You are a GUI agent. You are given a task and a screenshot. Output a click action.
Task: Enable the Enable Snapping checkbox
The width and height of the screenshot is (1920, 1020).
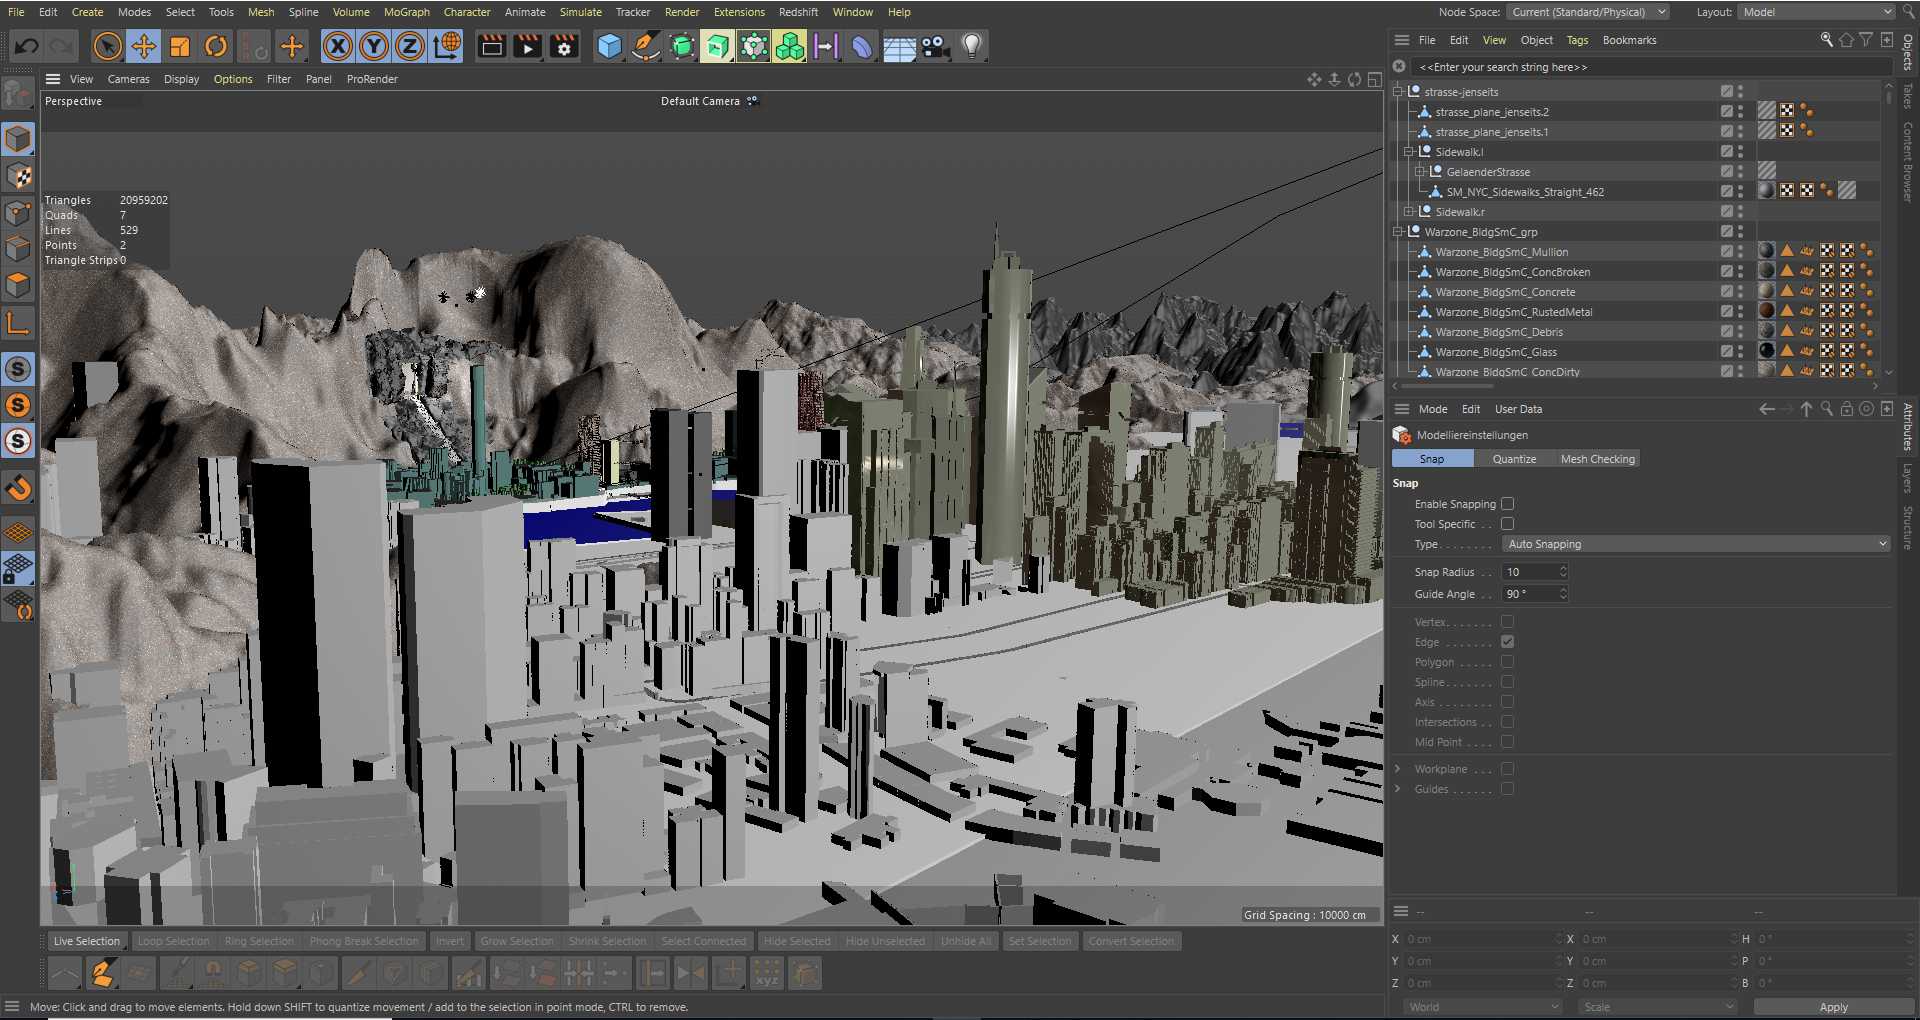pyautogui.click(x=1507, y=504)
